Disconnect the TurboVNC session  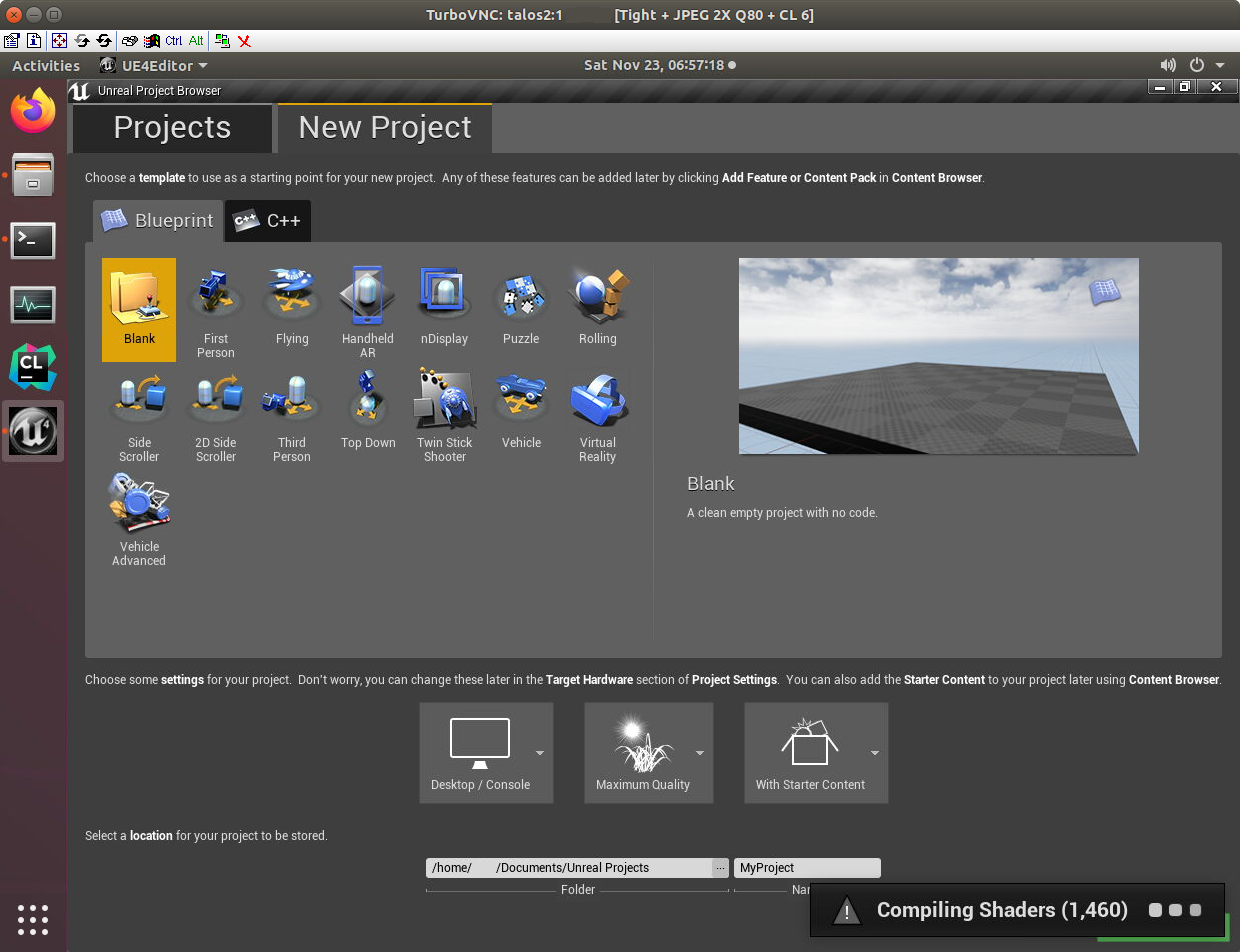tap(244, 41)
